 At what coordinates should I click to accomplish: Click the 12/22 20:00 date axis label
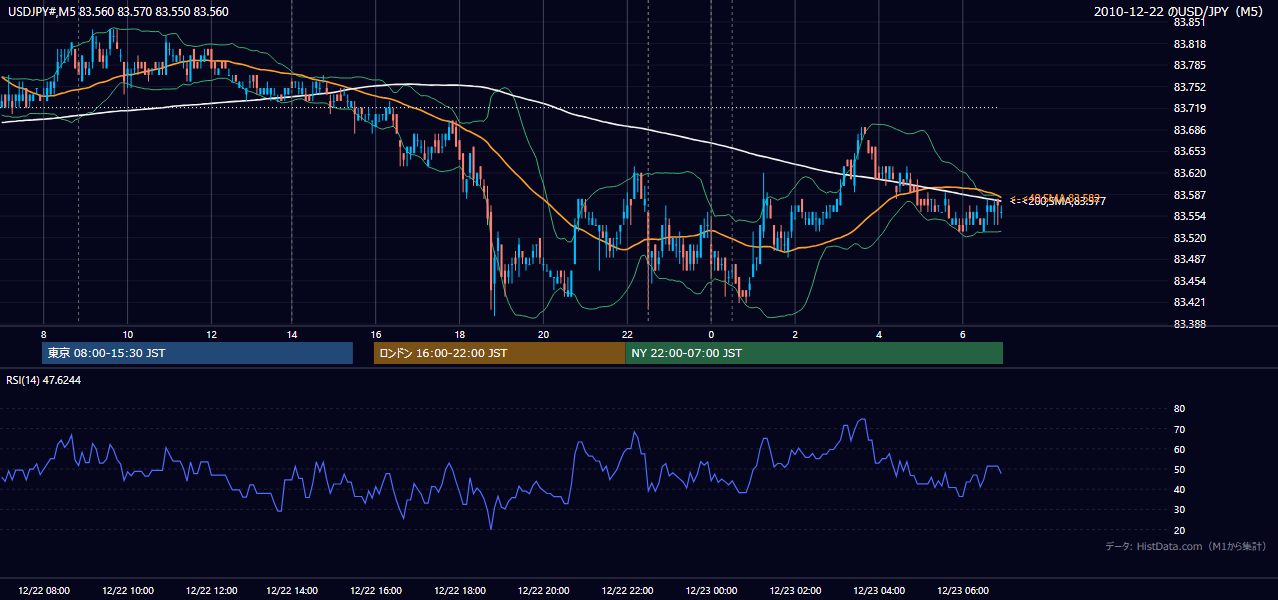pyautogui.click(x=545, y=591)
